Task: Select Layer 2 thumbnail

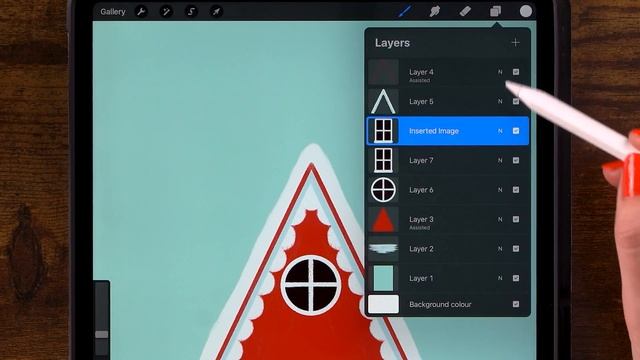Action: [383, 249]
